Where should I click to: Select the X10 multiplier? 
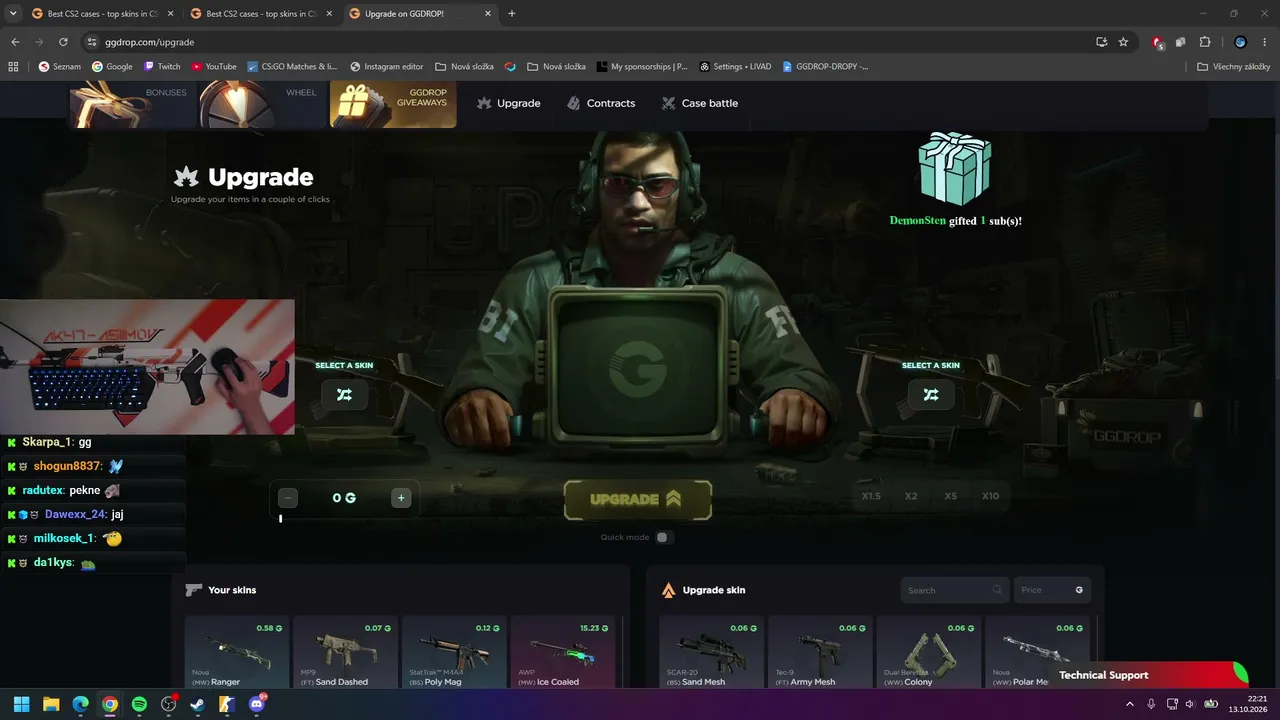click(x=990, y=496)
